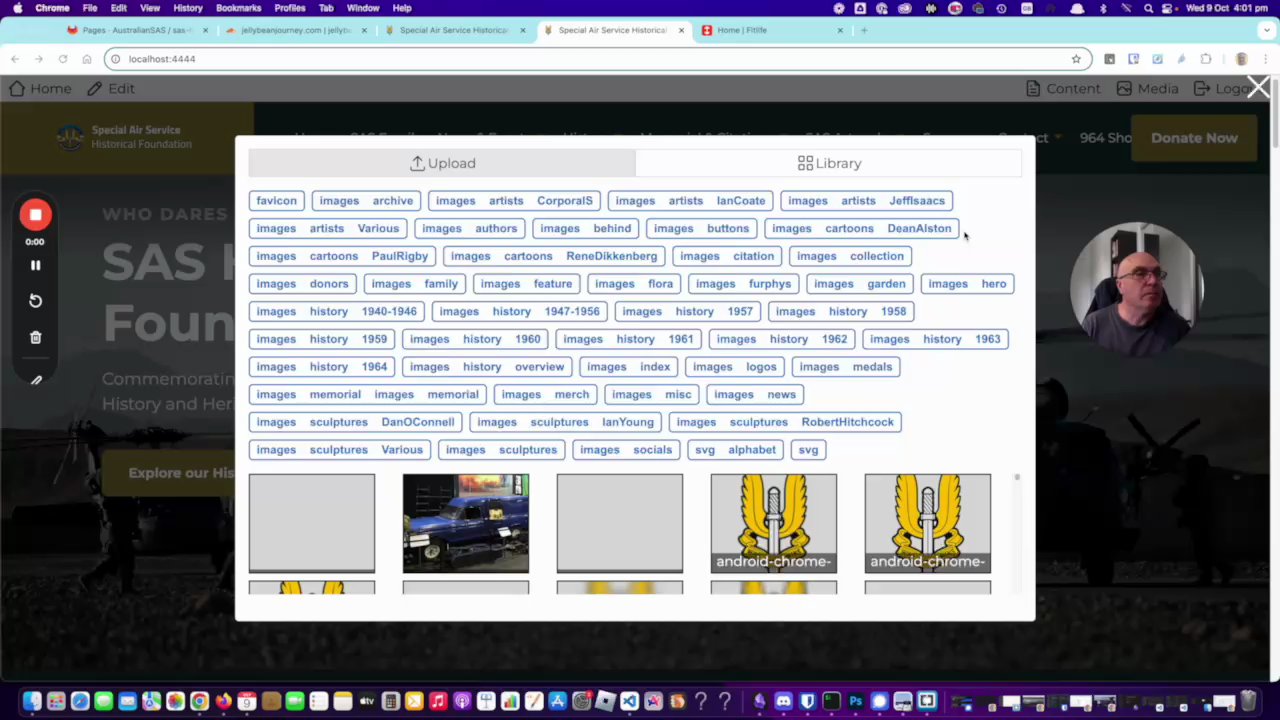This screenshot has width=1280, height=720.
Task: Switch to the Library tab in the modal
Action: [x=829, y=163]
